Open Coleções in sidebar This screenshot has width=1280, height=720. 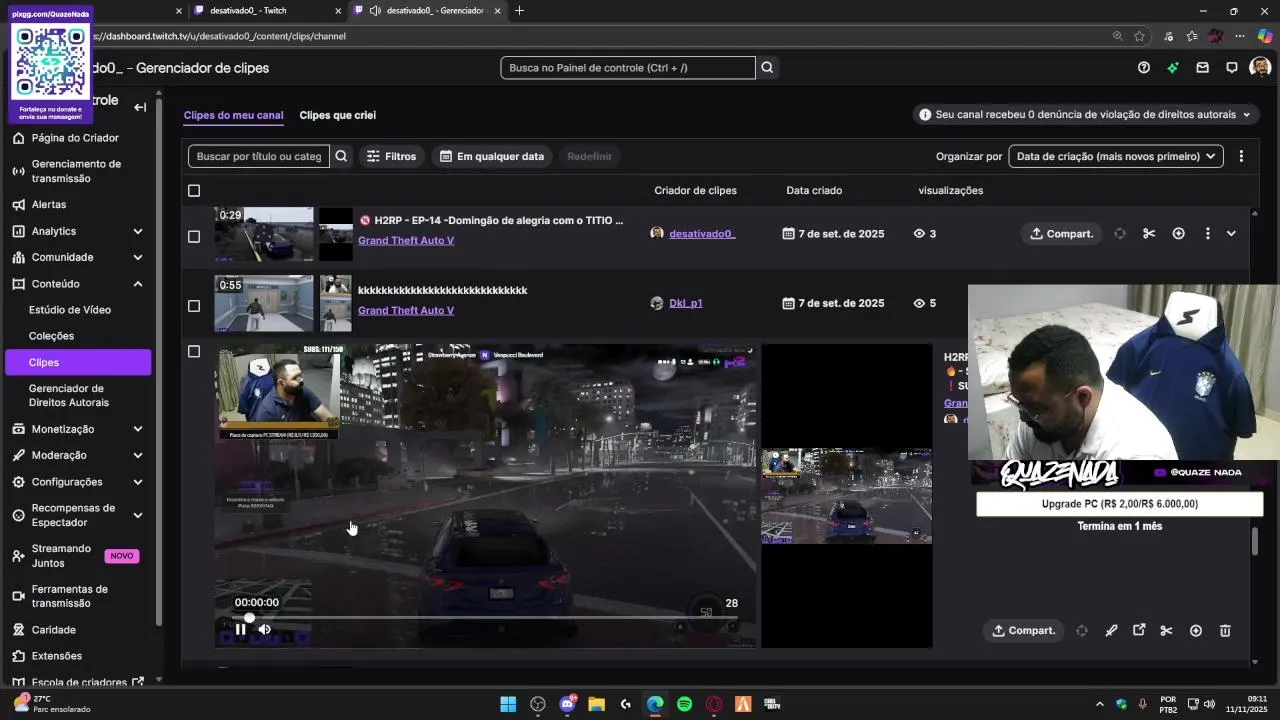[x=51, y=336]
